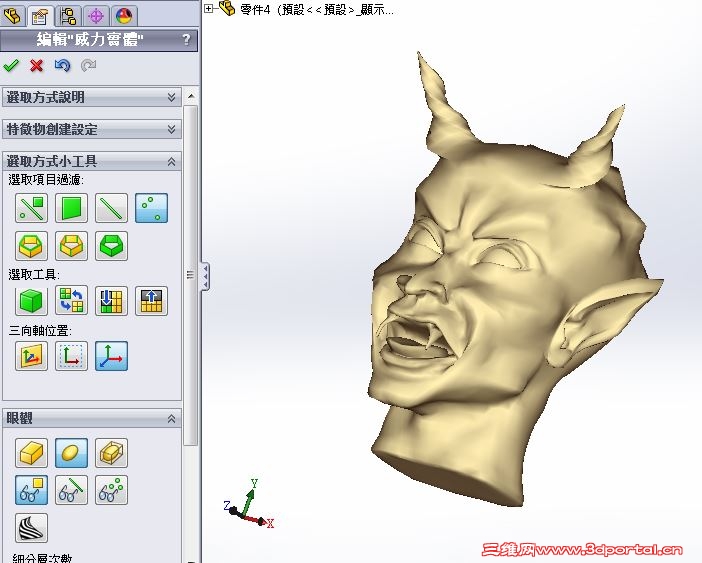Click the shrink selection down-arrow grid icon
This screenshot has width=702, height=563.
(111, 301)
